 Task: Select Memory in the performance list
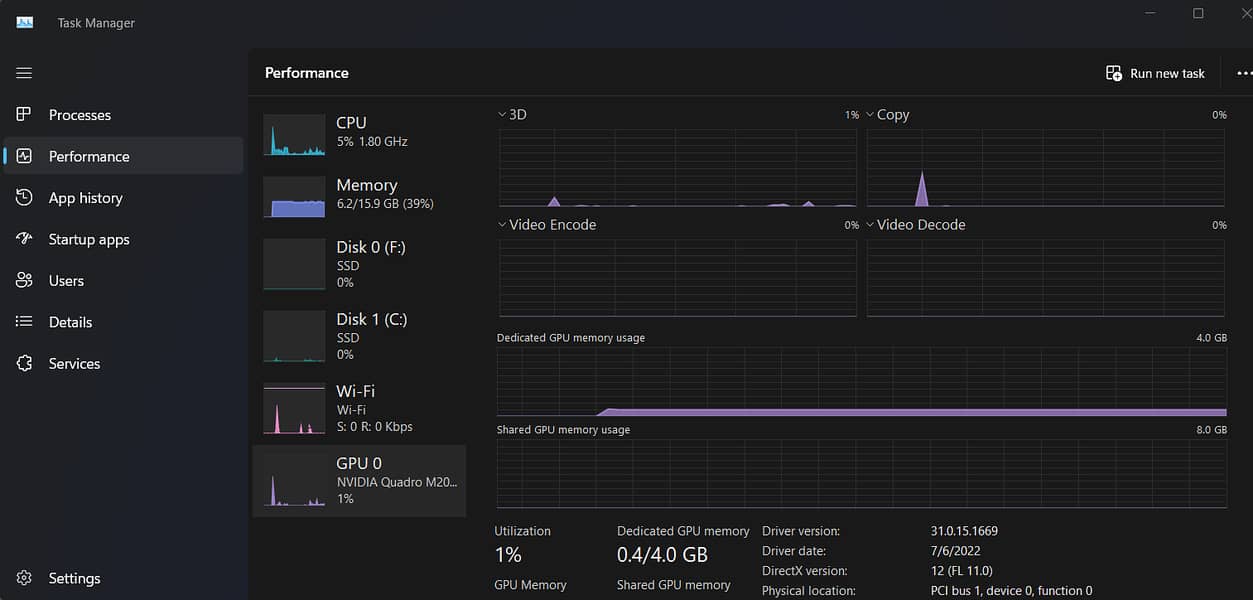coord(359,195)
